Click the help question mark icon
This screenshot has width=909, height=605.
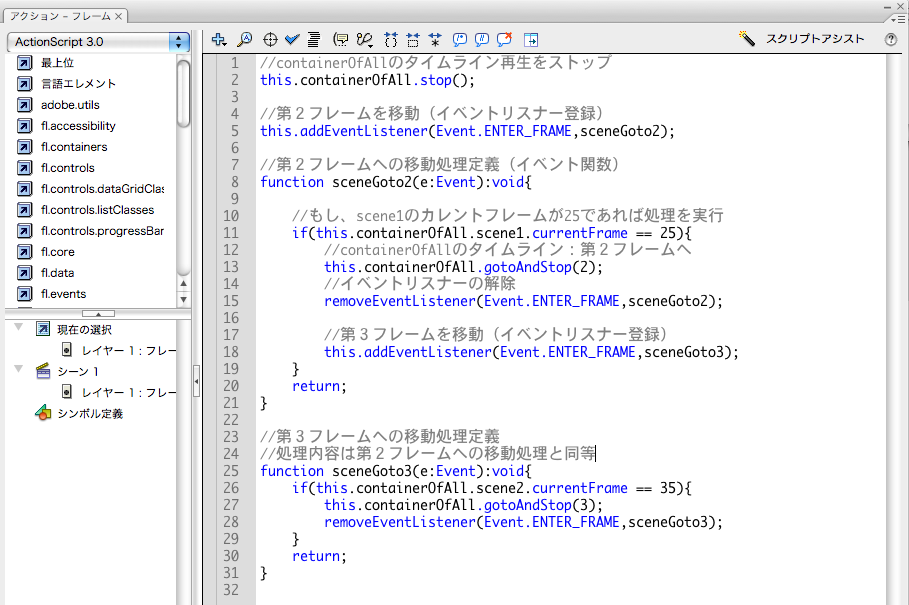(x=891, y=39)
